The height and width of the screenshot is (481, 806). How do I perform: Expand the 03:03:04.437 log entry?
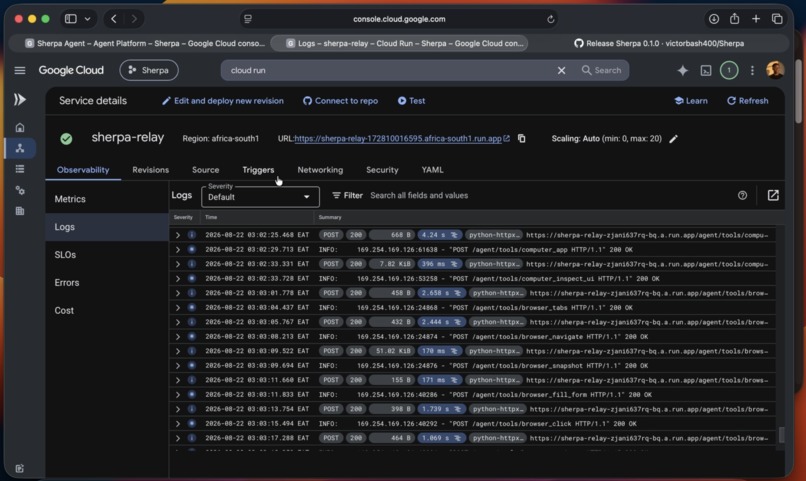178,307
